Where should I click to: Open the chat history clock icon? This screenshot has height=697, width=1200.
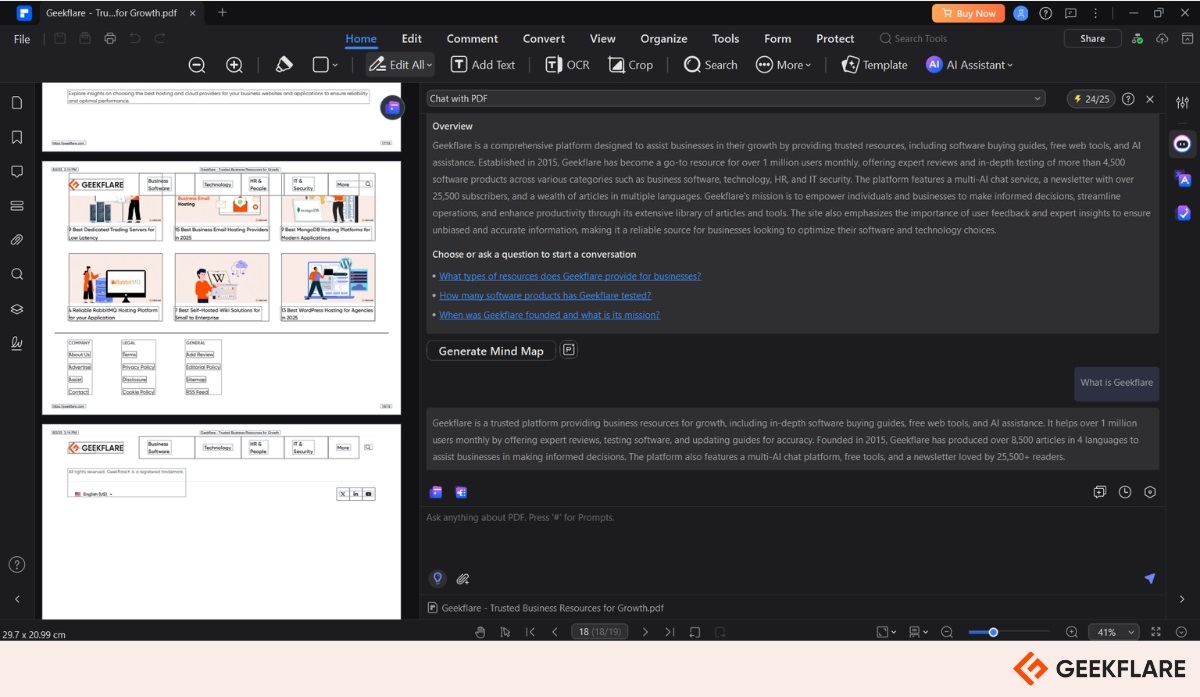[1125, 492]
